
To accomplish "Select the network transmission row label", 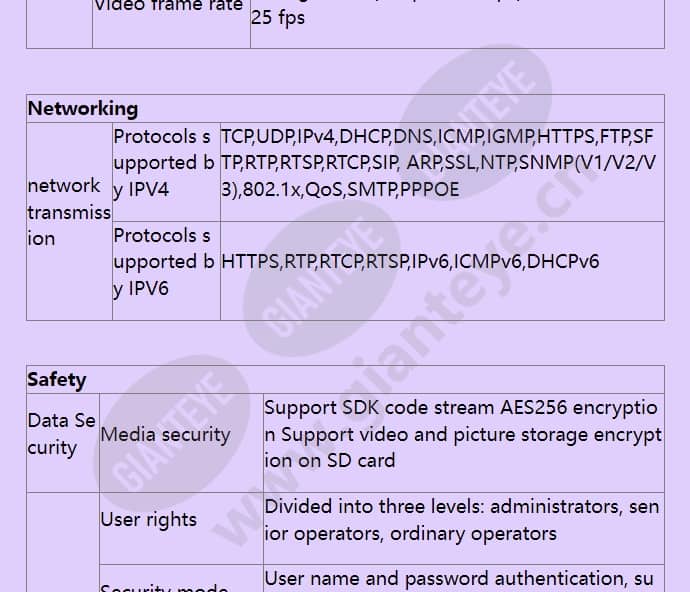I will point(69,212).
